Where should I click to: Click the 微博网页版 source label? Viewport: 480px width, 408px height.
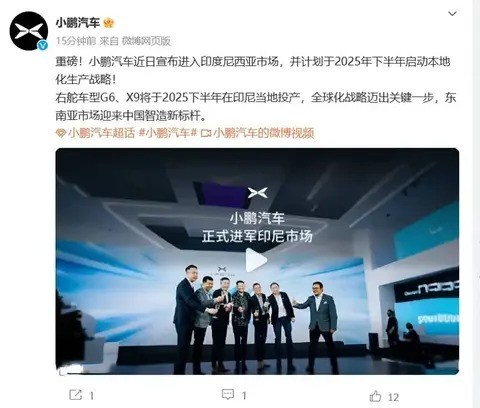point(146,41)
